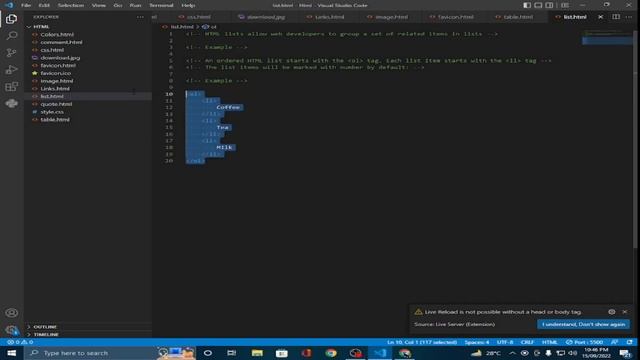Click Spaces: 4 indentation setting

pyautogui.click(x=477, y=342)
